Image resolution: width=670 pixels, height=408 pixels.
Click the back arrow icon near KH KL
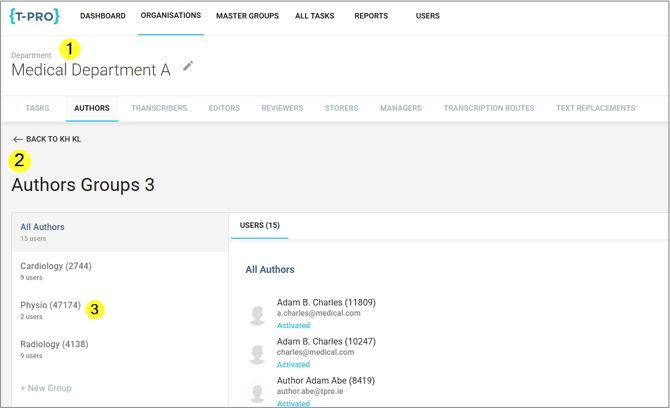[17, 139]
